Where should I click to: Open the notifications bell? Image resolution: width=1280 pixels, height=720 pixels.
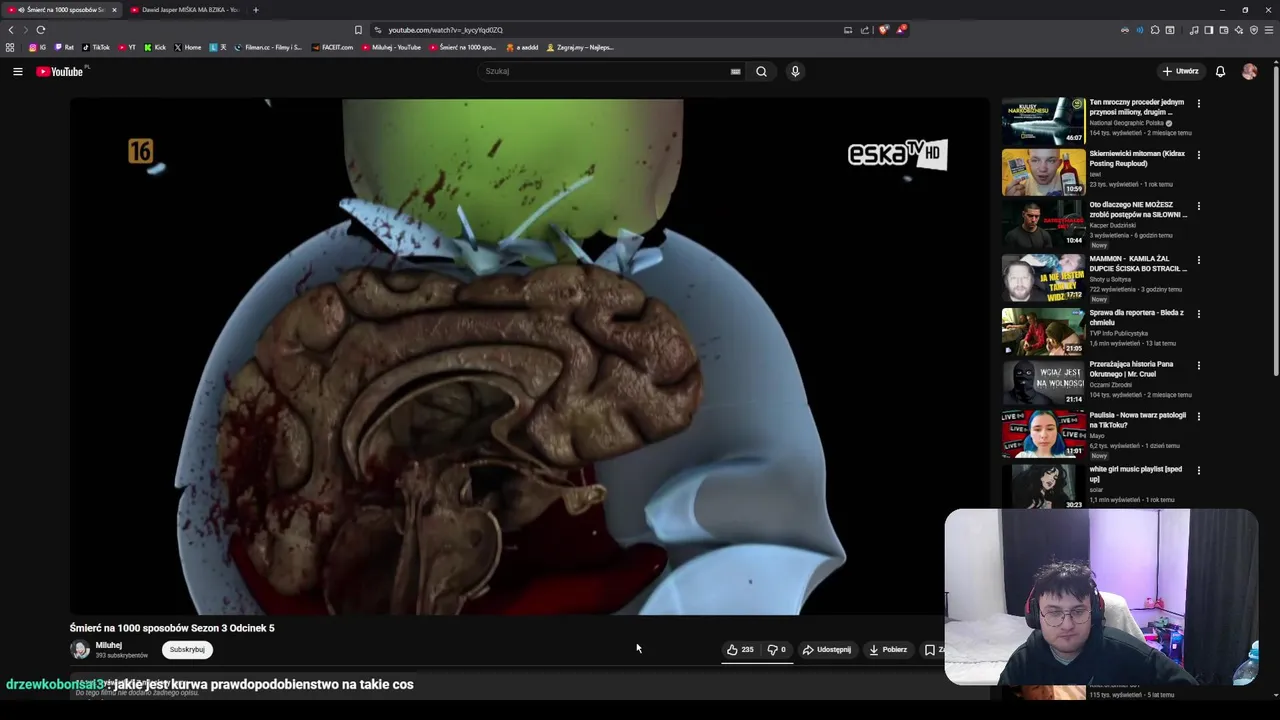tap(1220, 71)
